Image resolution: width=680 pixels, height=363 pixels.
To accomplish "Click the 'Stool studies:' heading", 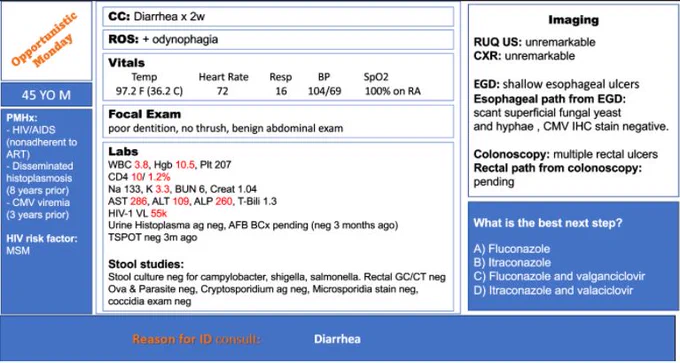I will click(x=146, y=264).
